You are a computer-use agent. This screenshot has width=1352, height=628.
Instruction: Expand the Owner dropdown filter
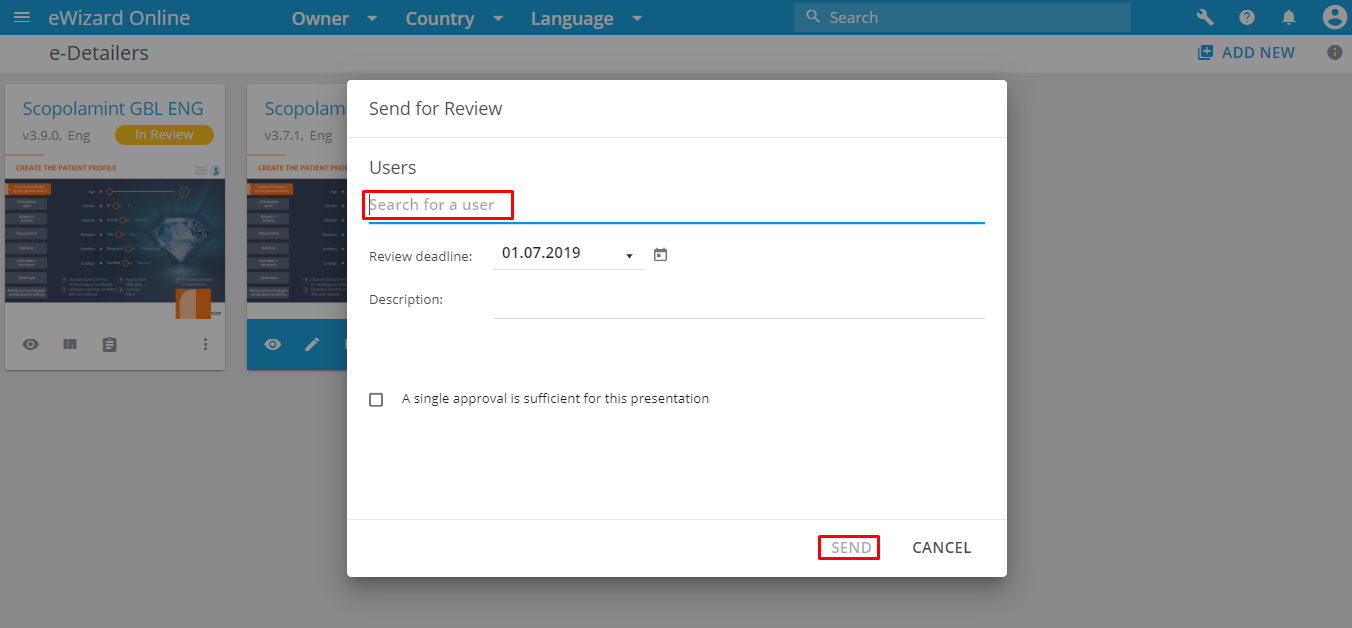coord(335,19)
